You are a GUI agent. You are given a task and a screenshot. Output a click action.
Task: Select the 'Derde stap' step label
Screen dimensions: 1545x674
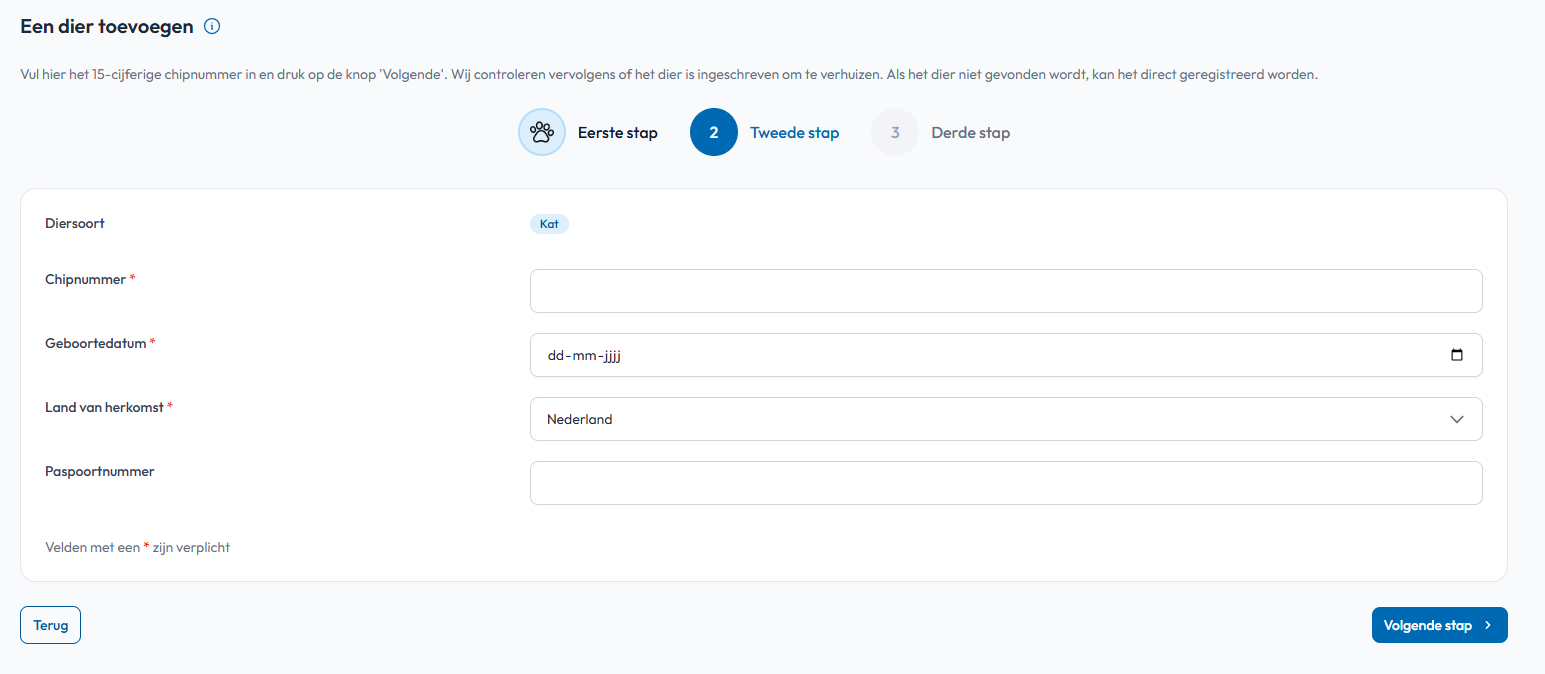coord(970,133)
